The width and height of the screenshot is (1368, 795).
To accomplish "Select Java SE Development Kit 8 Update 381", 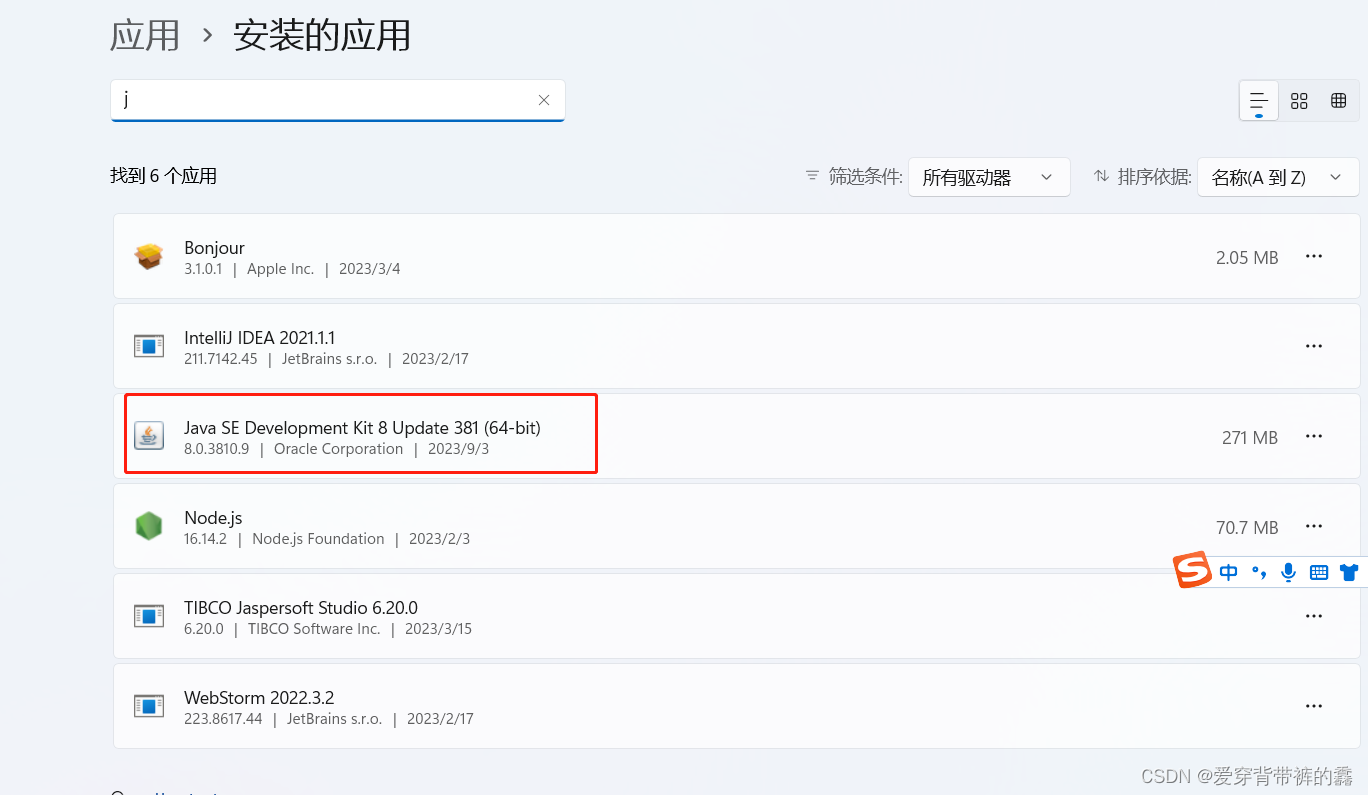I will click(x=362, y=428).
